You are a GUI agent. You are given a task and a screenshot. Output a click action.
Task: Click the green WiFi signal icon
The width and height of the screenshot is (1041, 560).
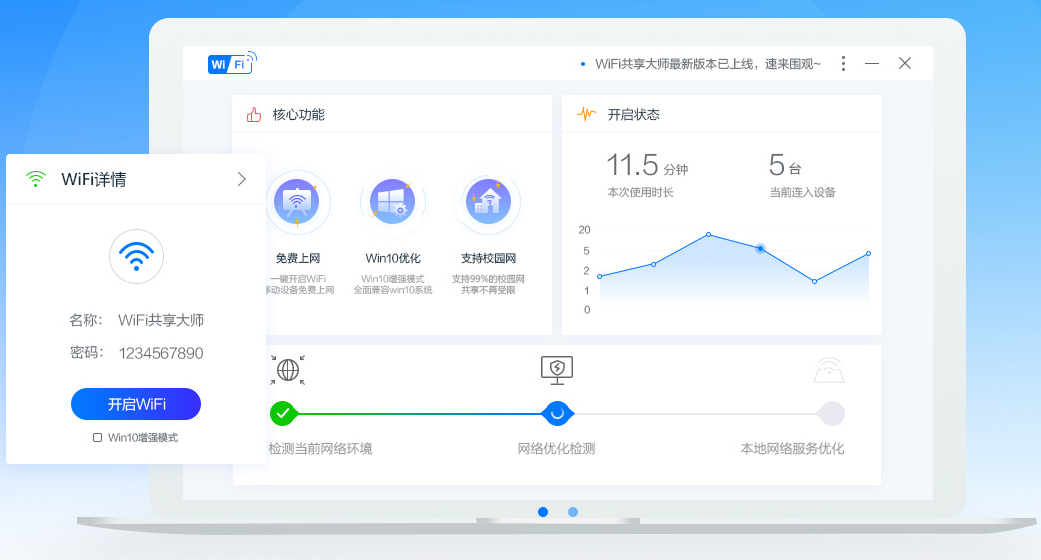click(36, 179)
